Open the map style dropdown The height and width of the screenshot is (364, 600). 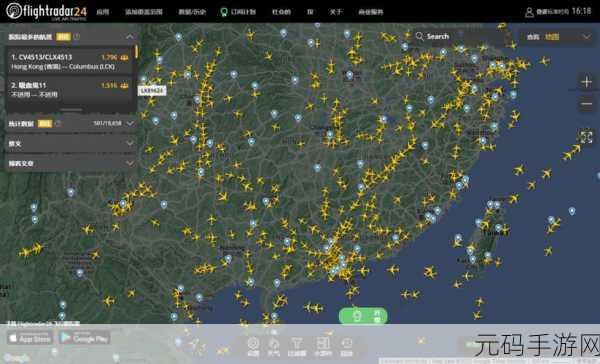[558, 37]
